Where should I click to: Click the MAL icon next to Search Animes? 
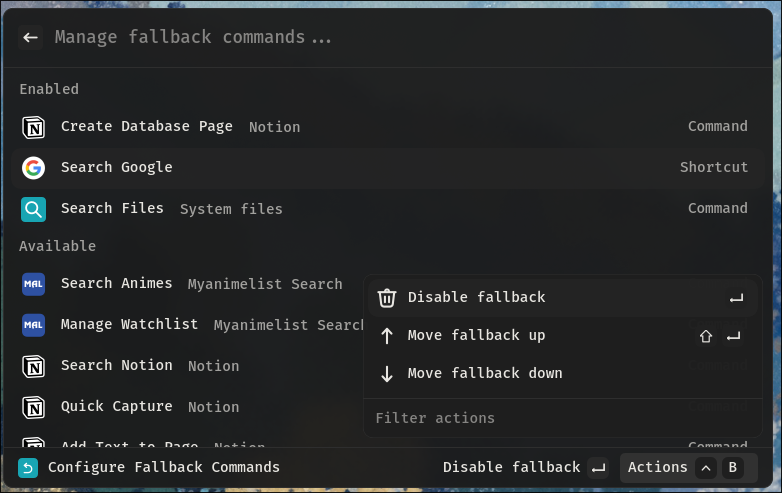click(x=33, y=284)
